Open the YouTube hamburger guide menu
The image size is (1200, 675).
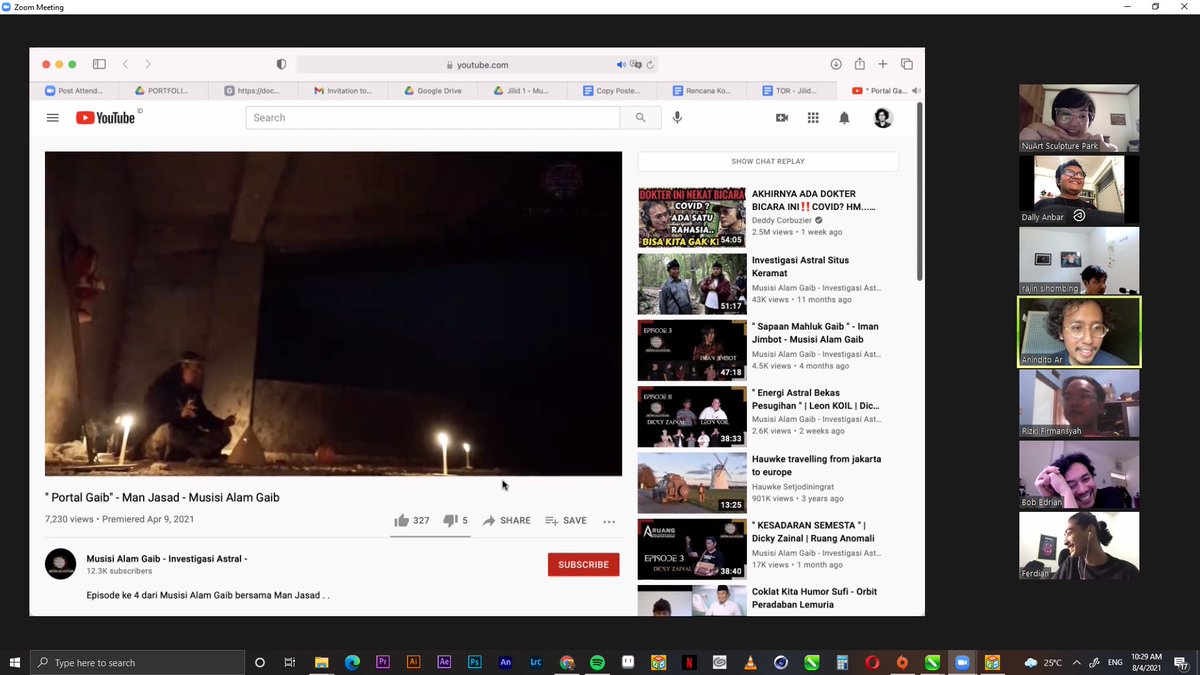click(53, 118)
